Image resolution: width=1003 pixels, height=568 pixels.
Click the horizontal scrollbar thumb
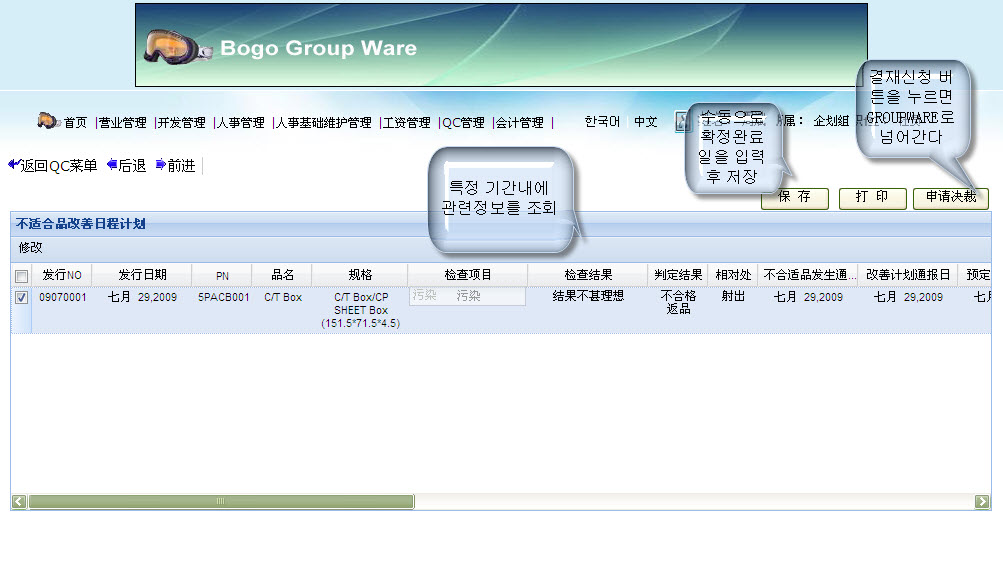point(221,501)
